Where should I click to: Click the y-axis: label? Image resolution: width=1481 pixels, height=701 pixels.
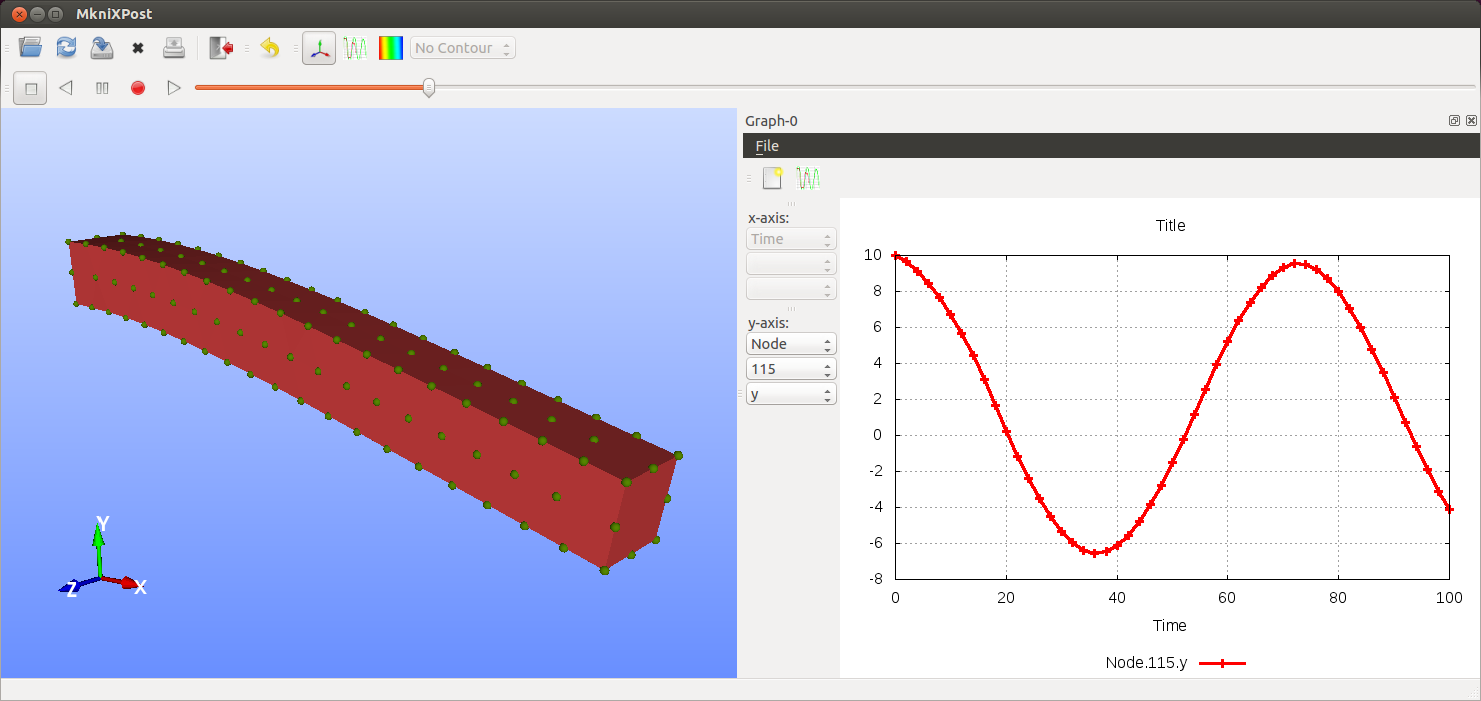click(768, 323)
